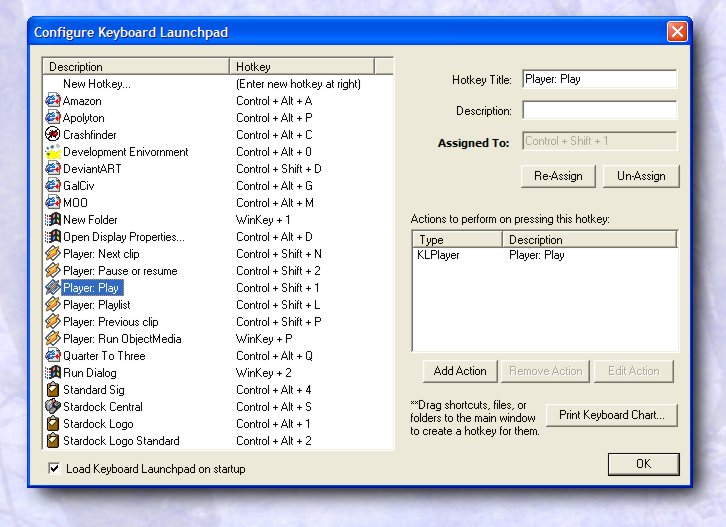Confirm with the OK button
The width and height of the screenshot is (726, 527).
(644, 464)
